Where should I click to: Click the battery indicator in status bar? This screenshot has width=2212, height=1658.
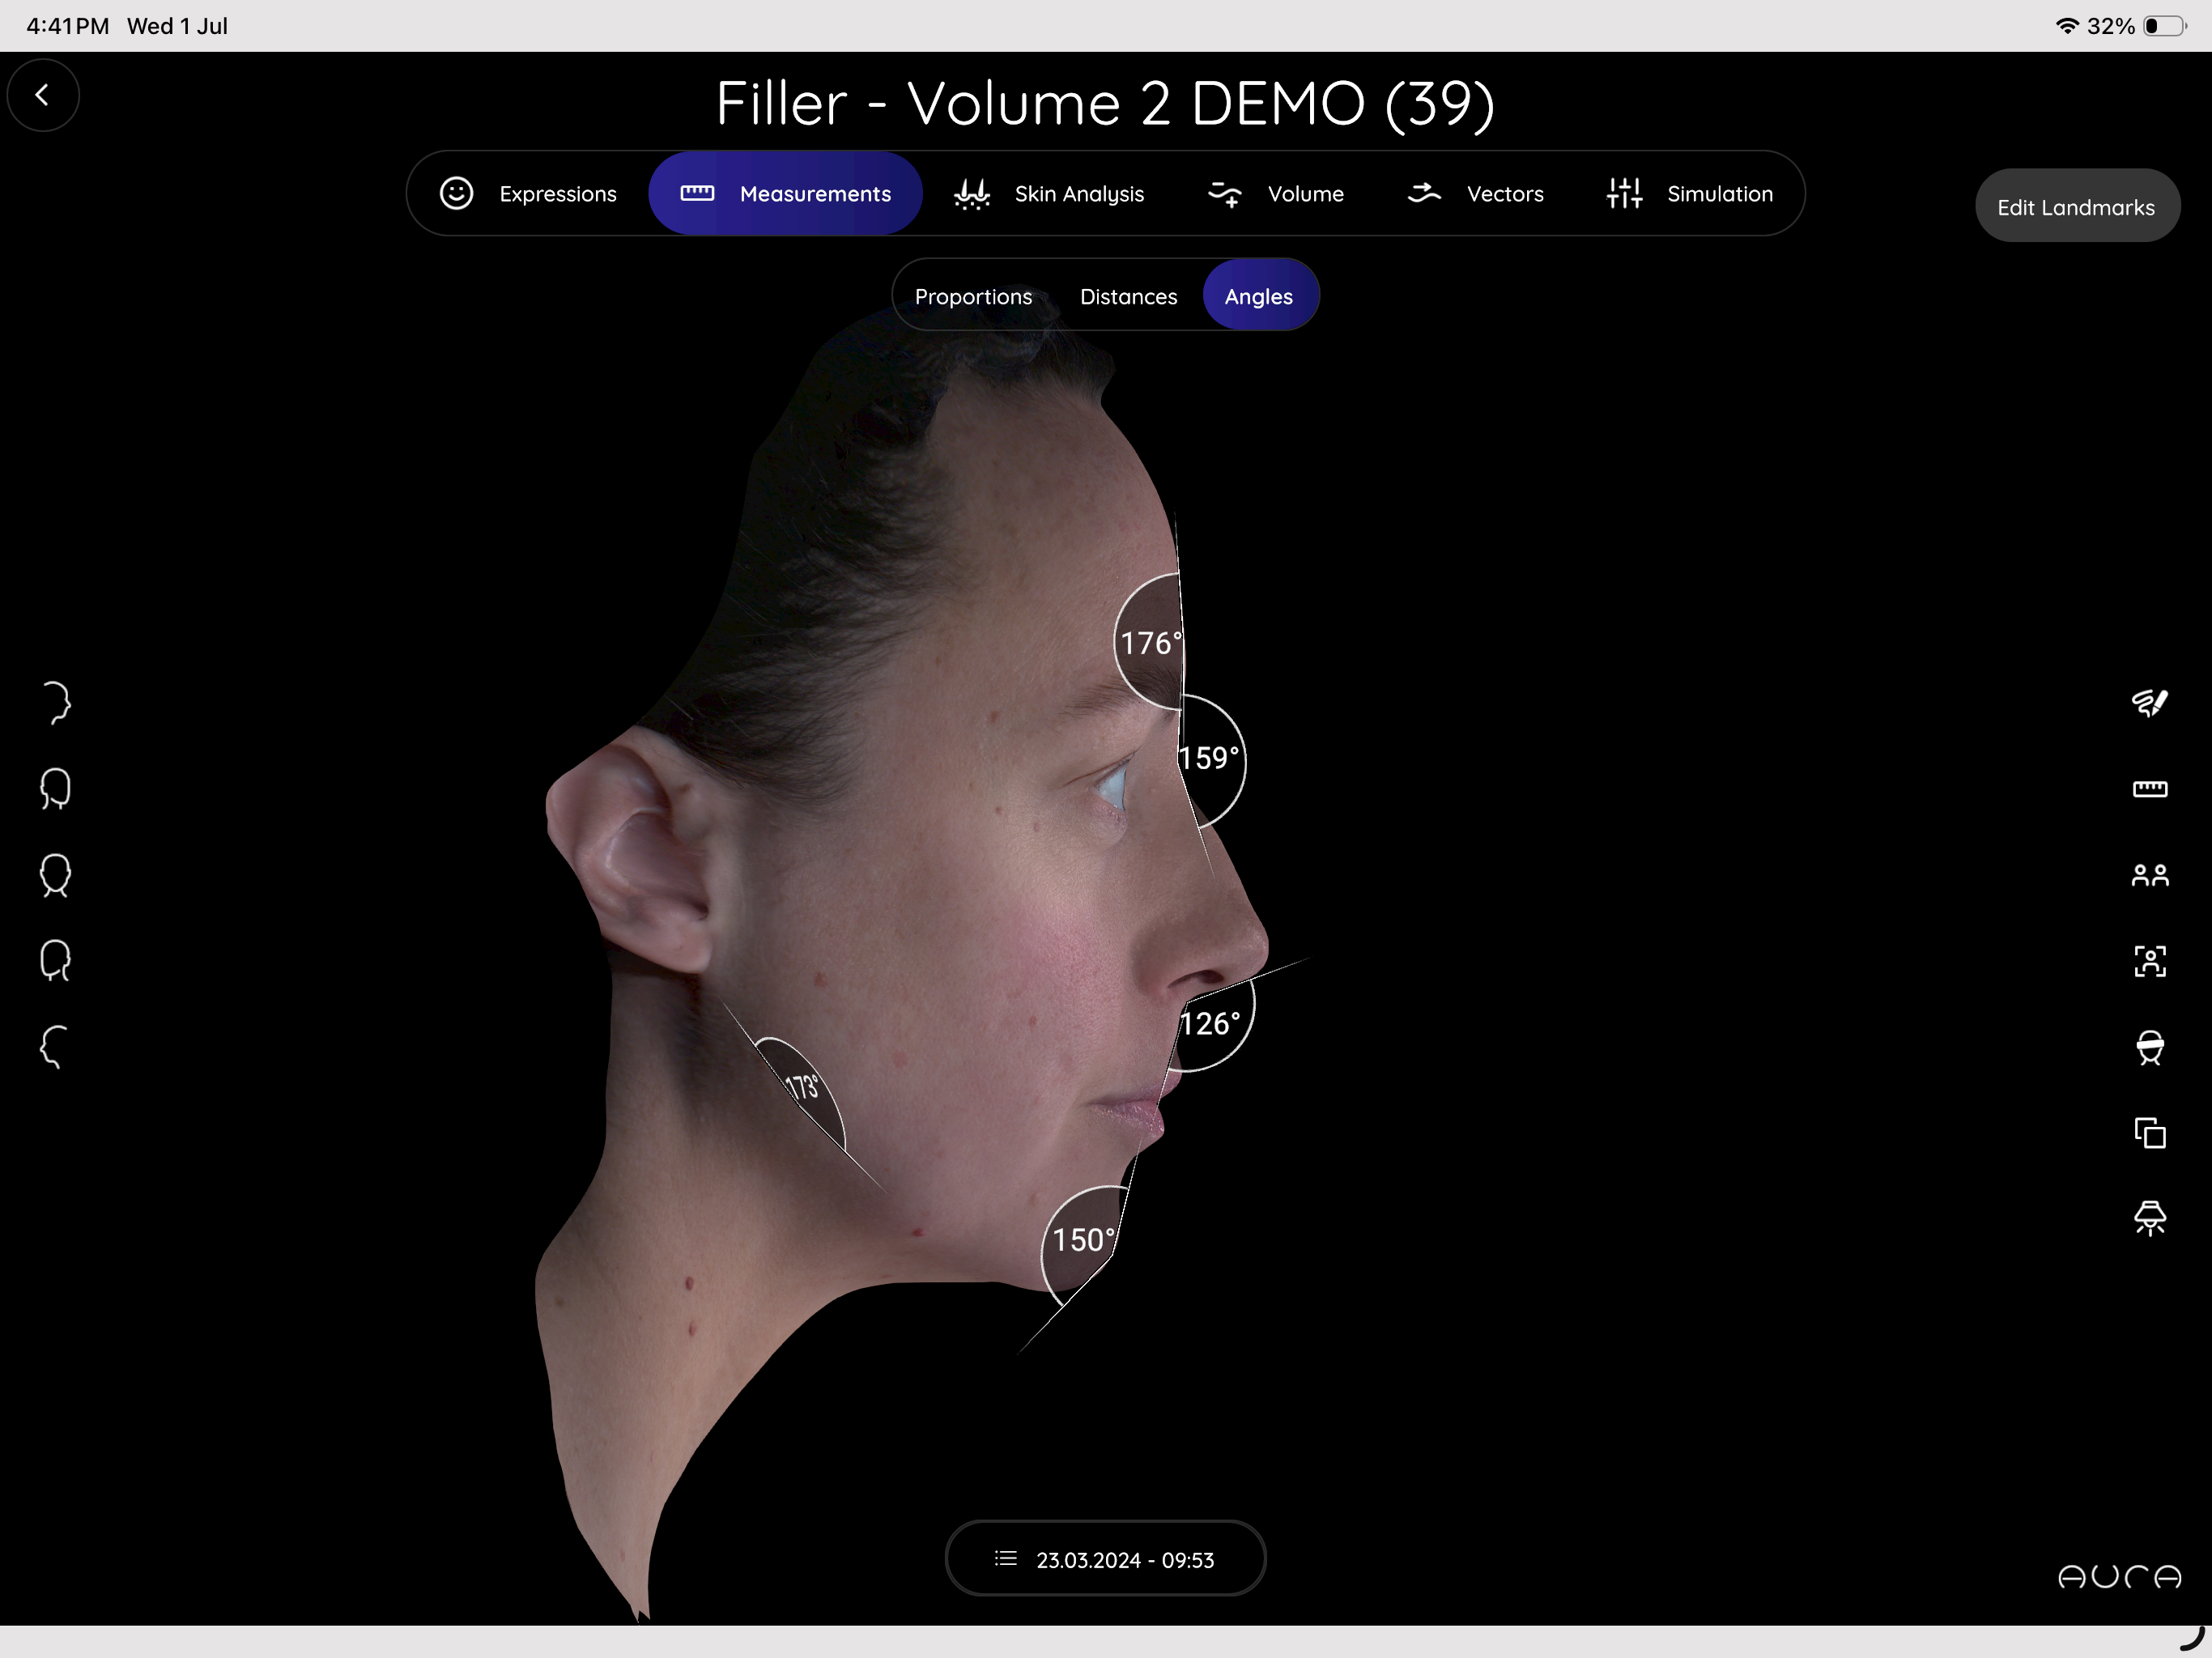tap(2165, 26)
